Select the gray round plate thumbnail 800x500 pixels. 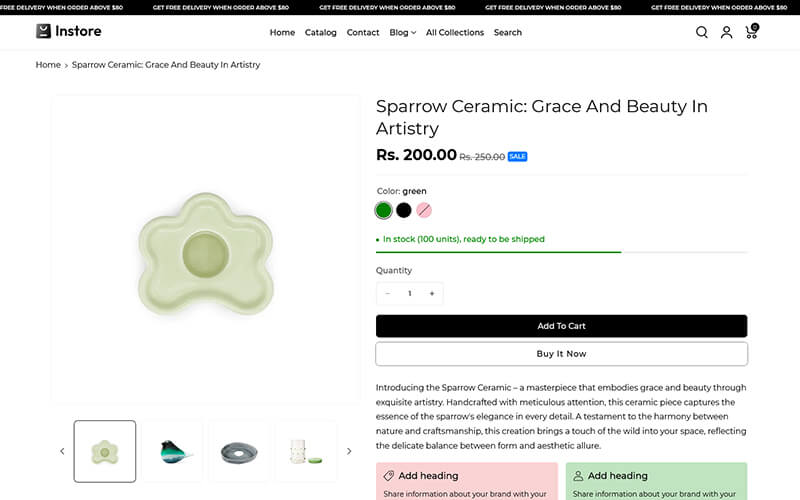click(239, 451)
